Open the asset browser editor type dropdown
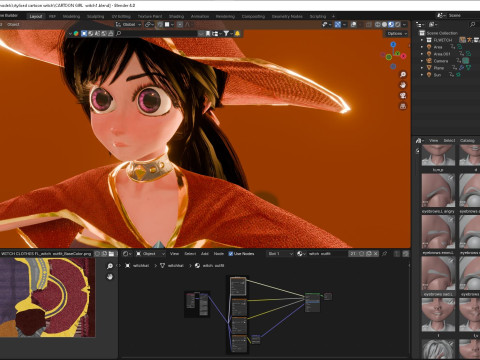The image size is (480, 360). pyautogui.click(x=419, y=140)
